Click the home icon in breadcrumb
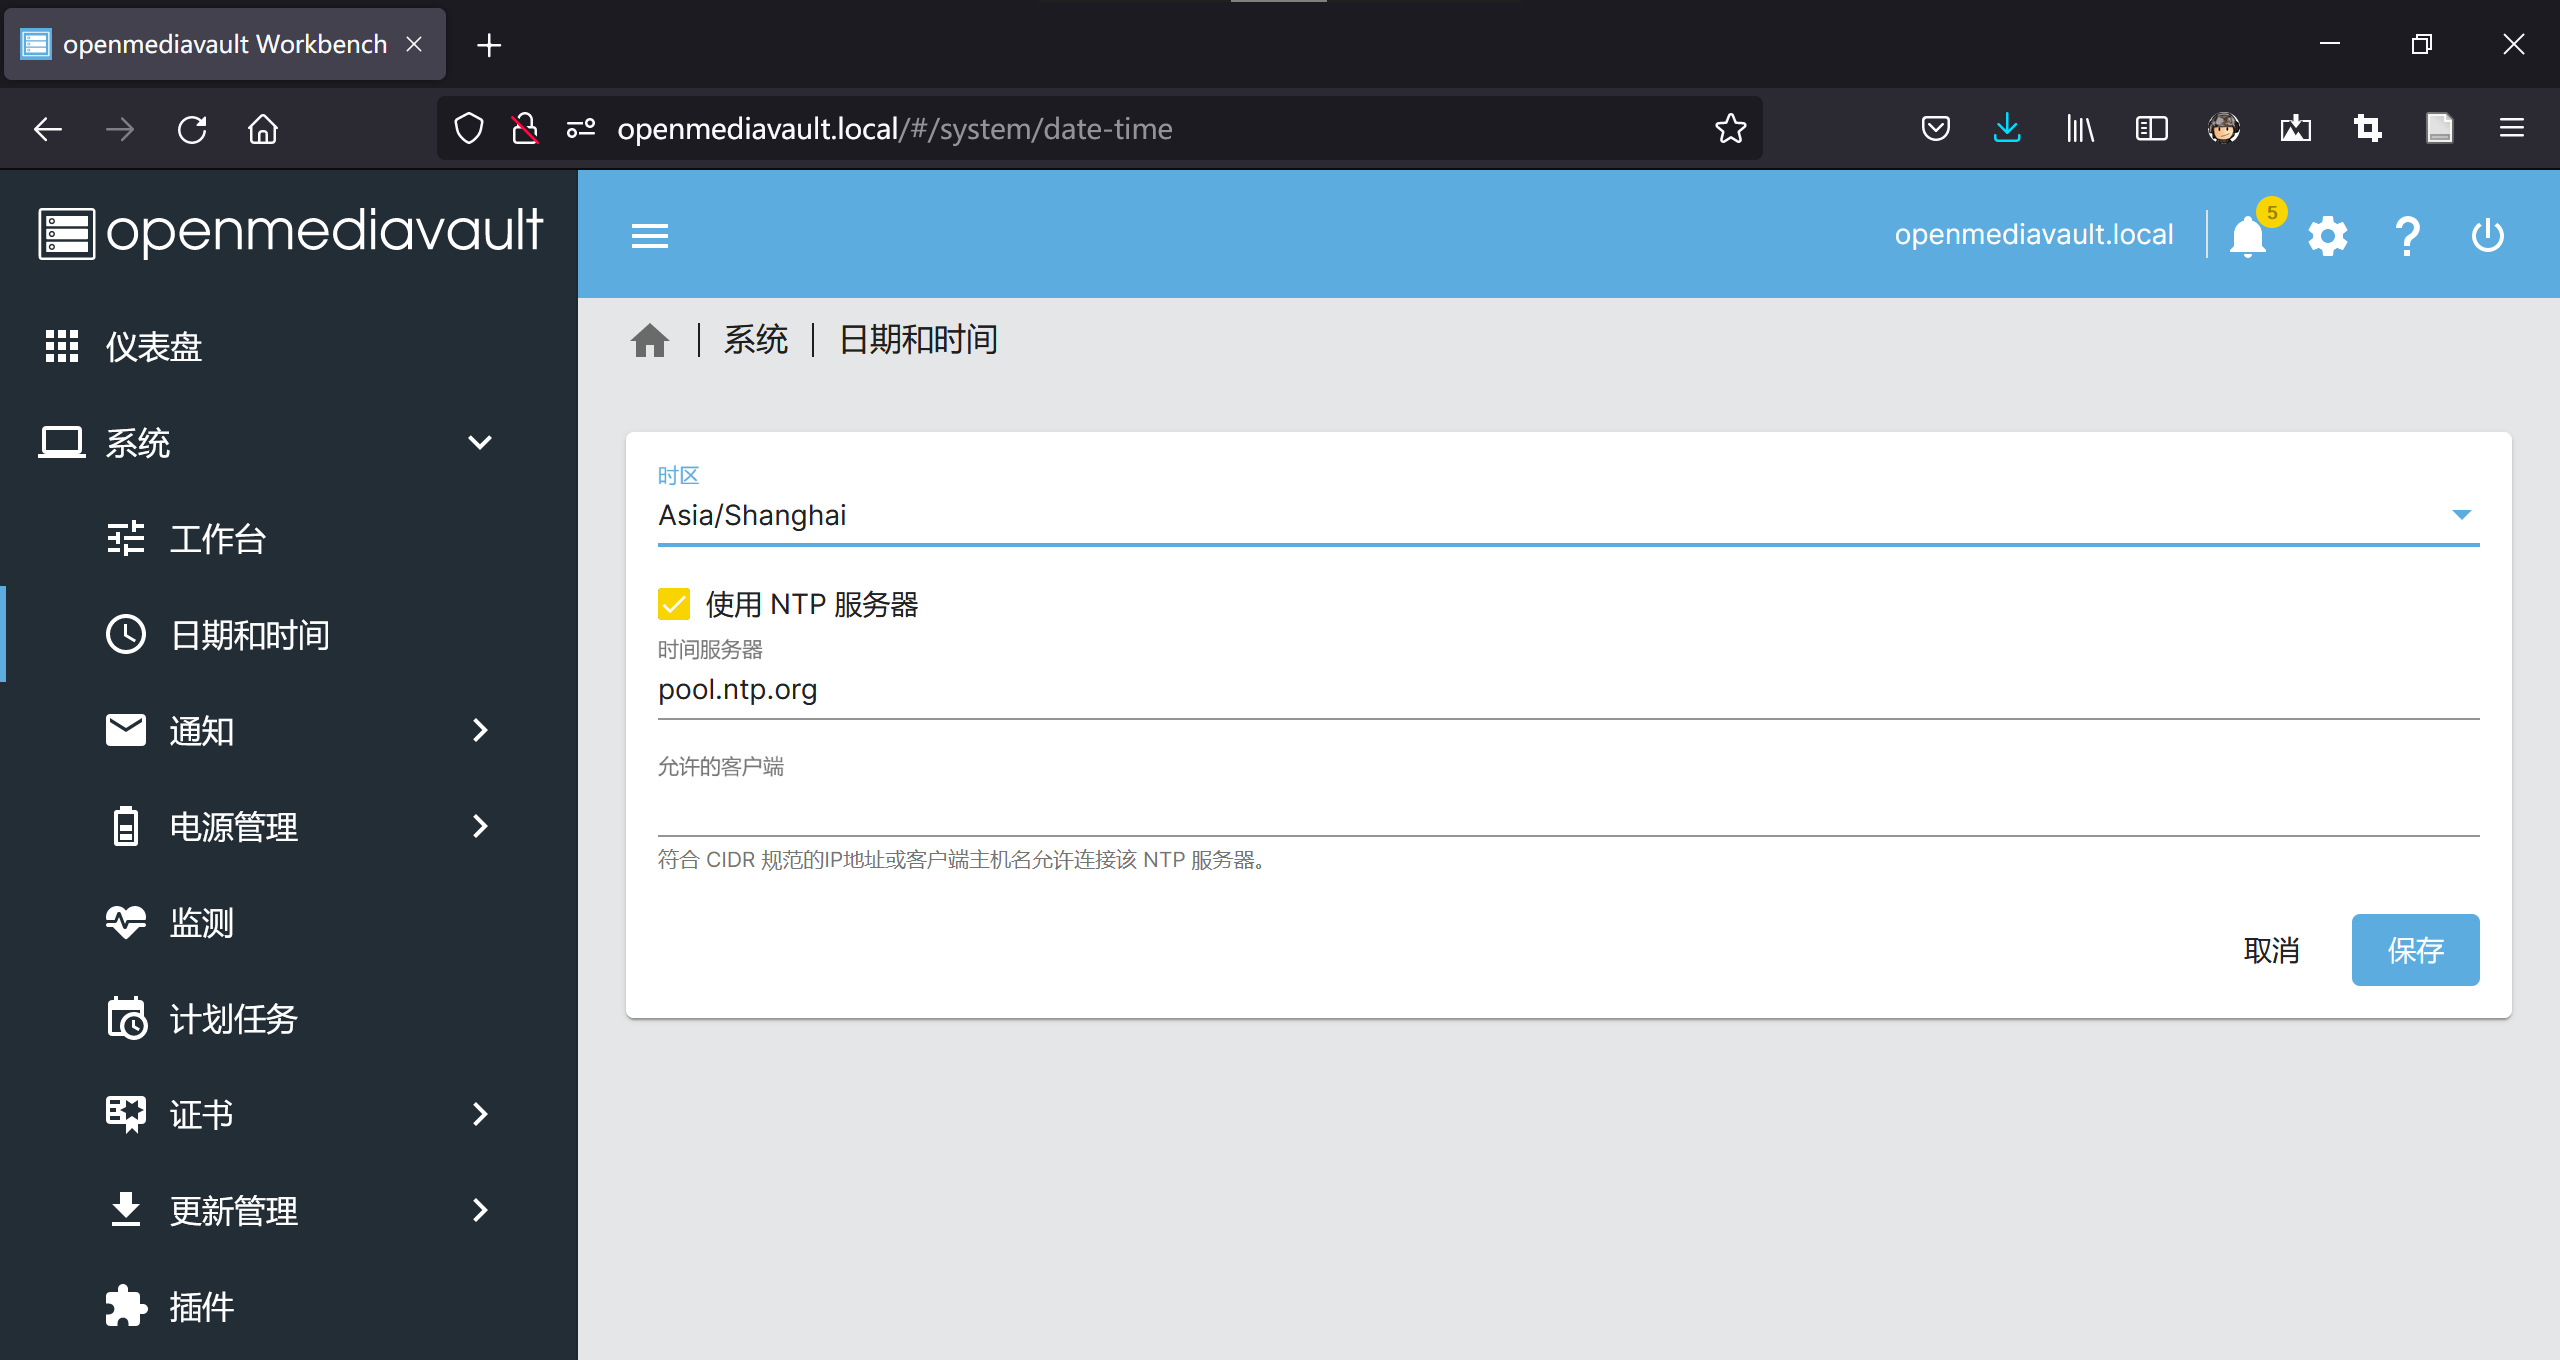 click(x=650, y=341)
